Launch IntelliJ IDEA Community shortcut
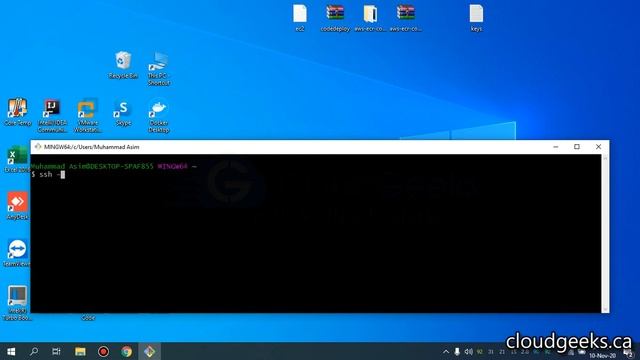Viewport: 640px width, 360px height. pyautogui.click(x=52, y=116)
